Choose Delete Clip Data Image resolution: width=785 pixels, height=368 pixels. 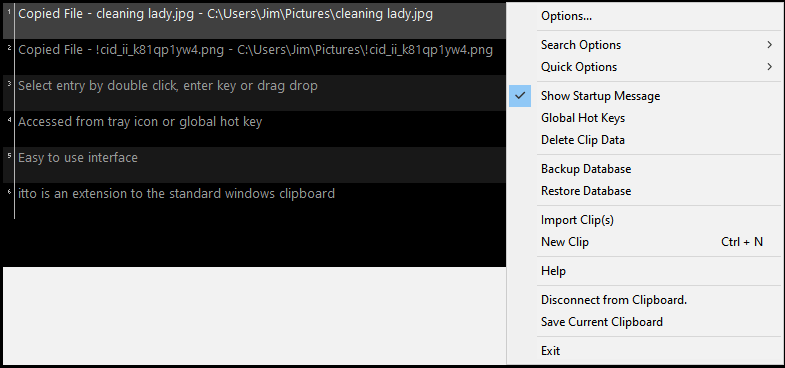pyautogui.click(x=583, y=140)
